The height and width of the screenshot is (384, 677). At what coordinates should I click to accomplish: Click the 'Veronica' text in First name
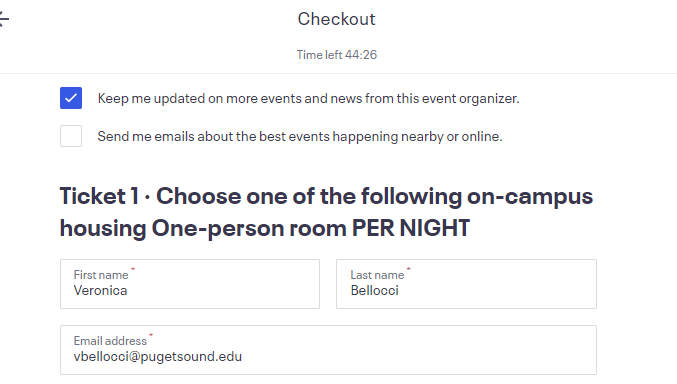pos(100,290)
